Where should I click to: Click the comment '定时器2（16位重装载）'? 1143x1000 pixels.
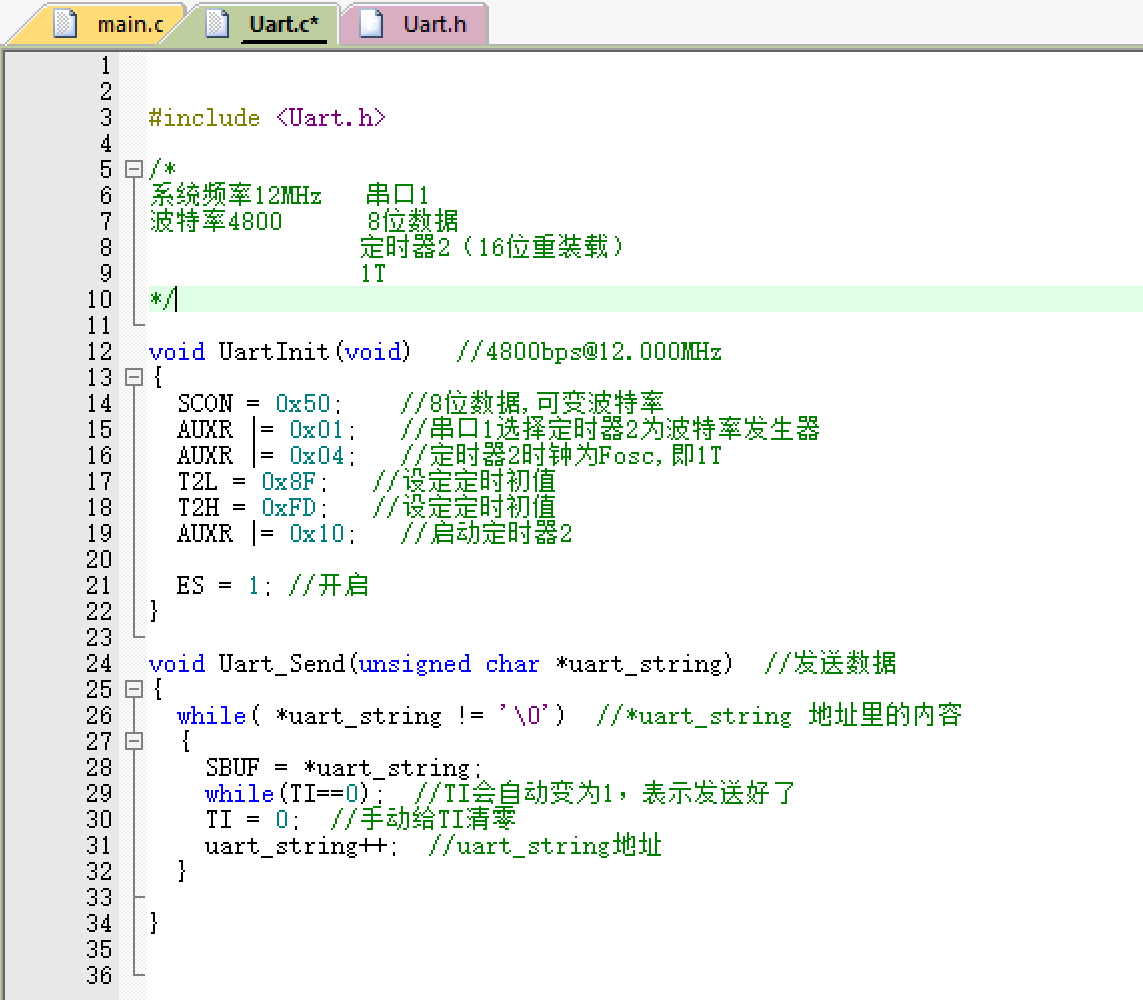[x=492, y=247]
